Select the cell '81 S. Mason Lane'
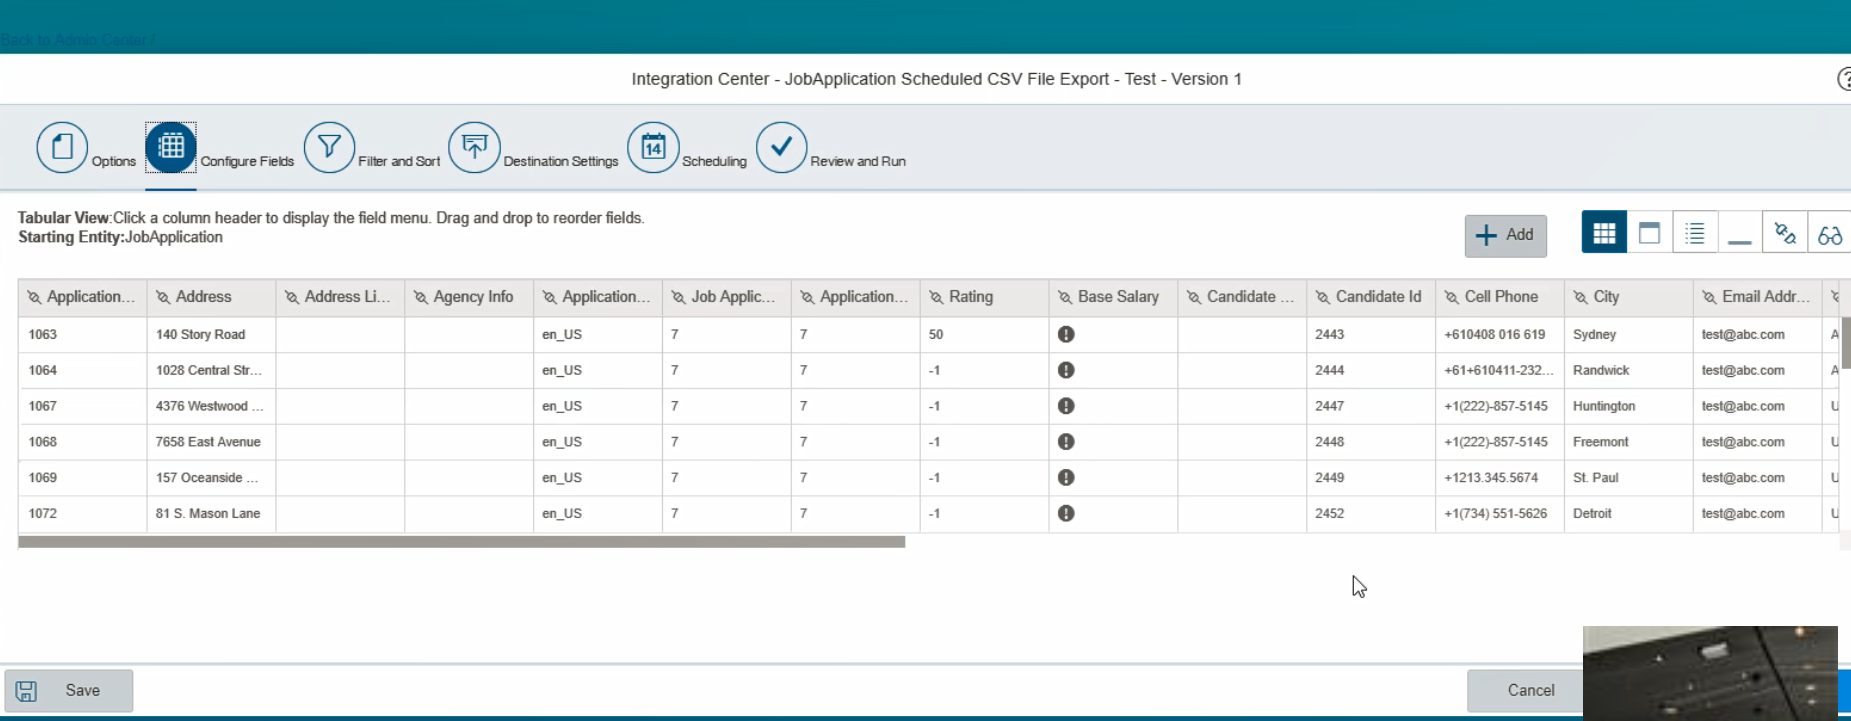This screenshot has width=1851, height=721. [x=212, y=513]
